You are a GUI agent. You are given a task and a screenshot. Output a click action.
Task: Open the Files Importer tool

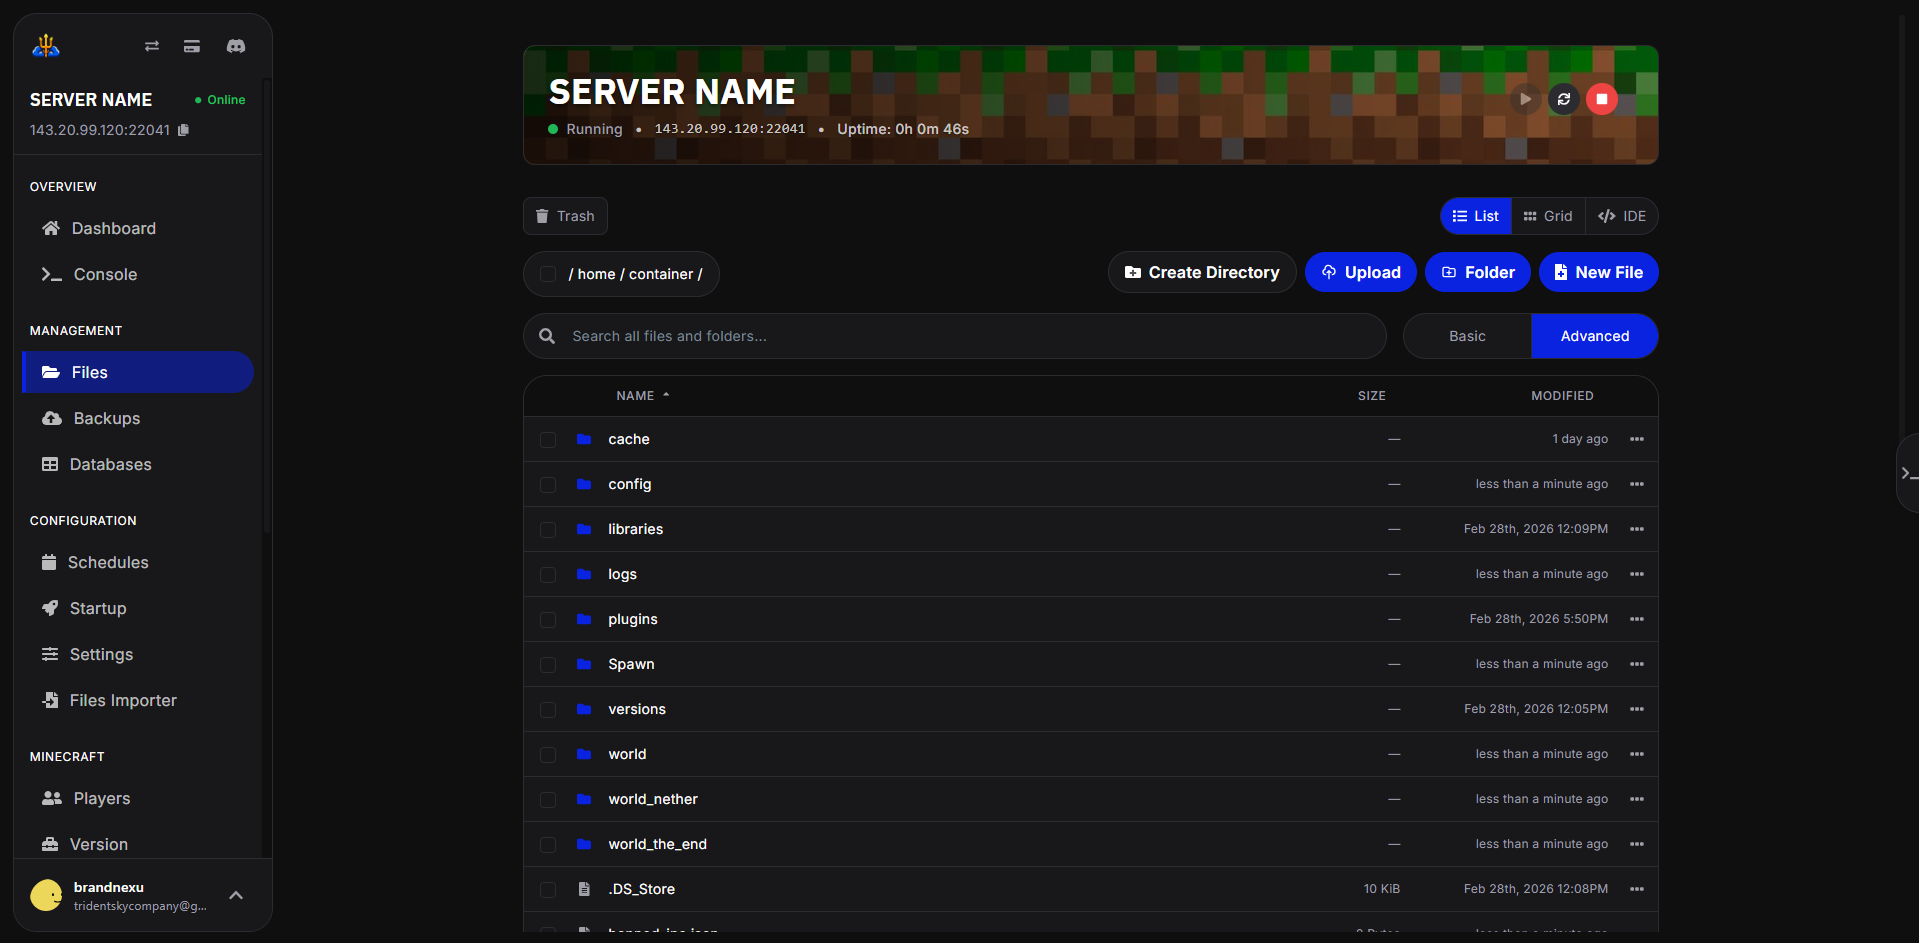pyautogui.click(x=122, y=700)
